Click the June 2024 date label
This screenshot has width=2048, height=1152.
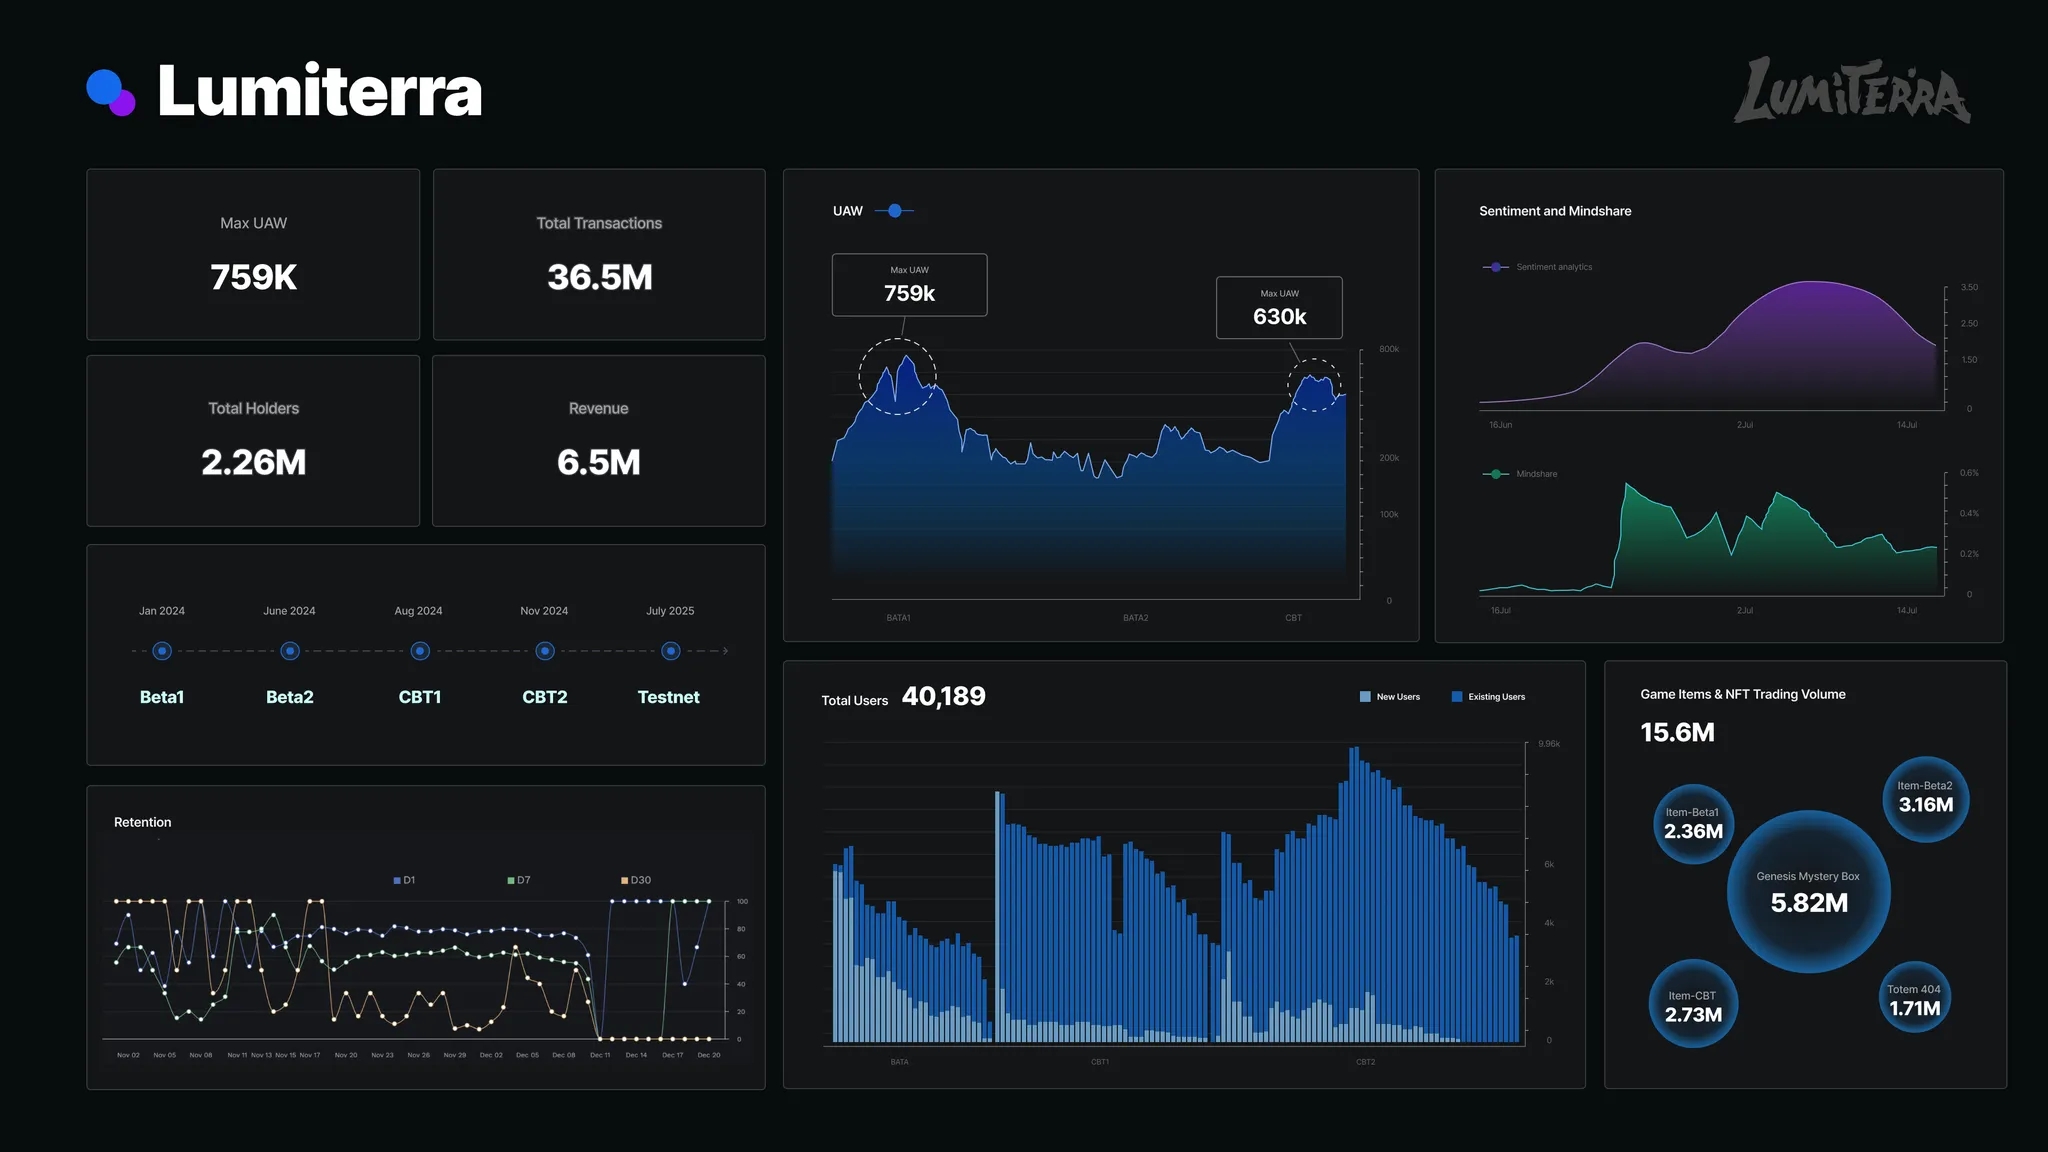click(x=289, y=611)
